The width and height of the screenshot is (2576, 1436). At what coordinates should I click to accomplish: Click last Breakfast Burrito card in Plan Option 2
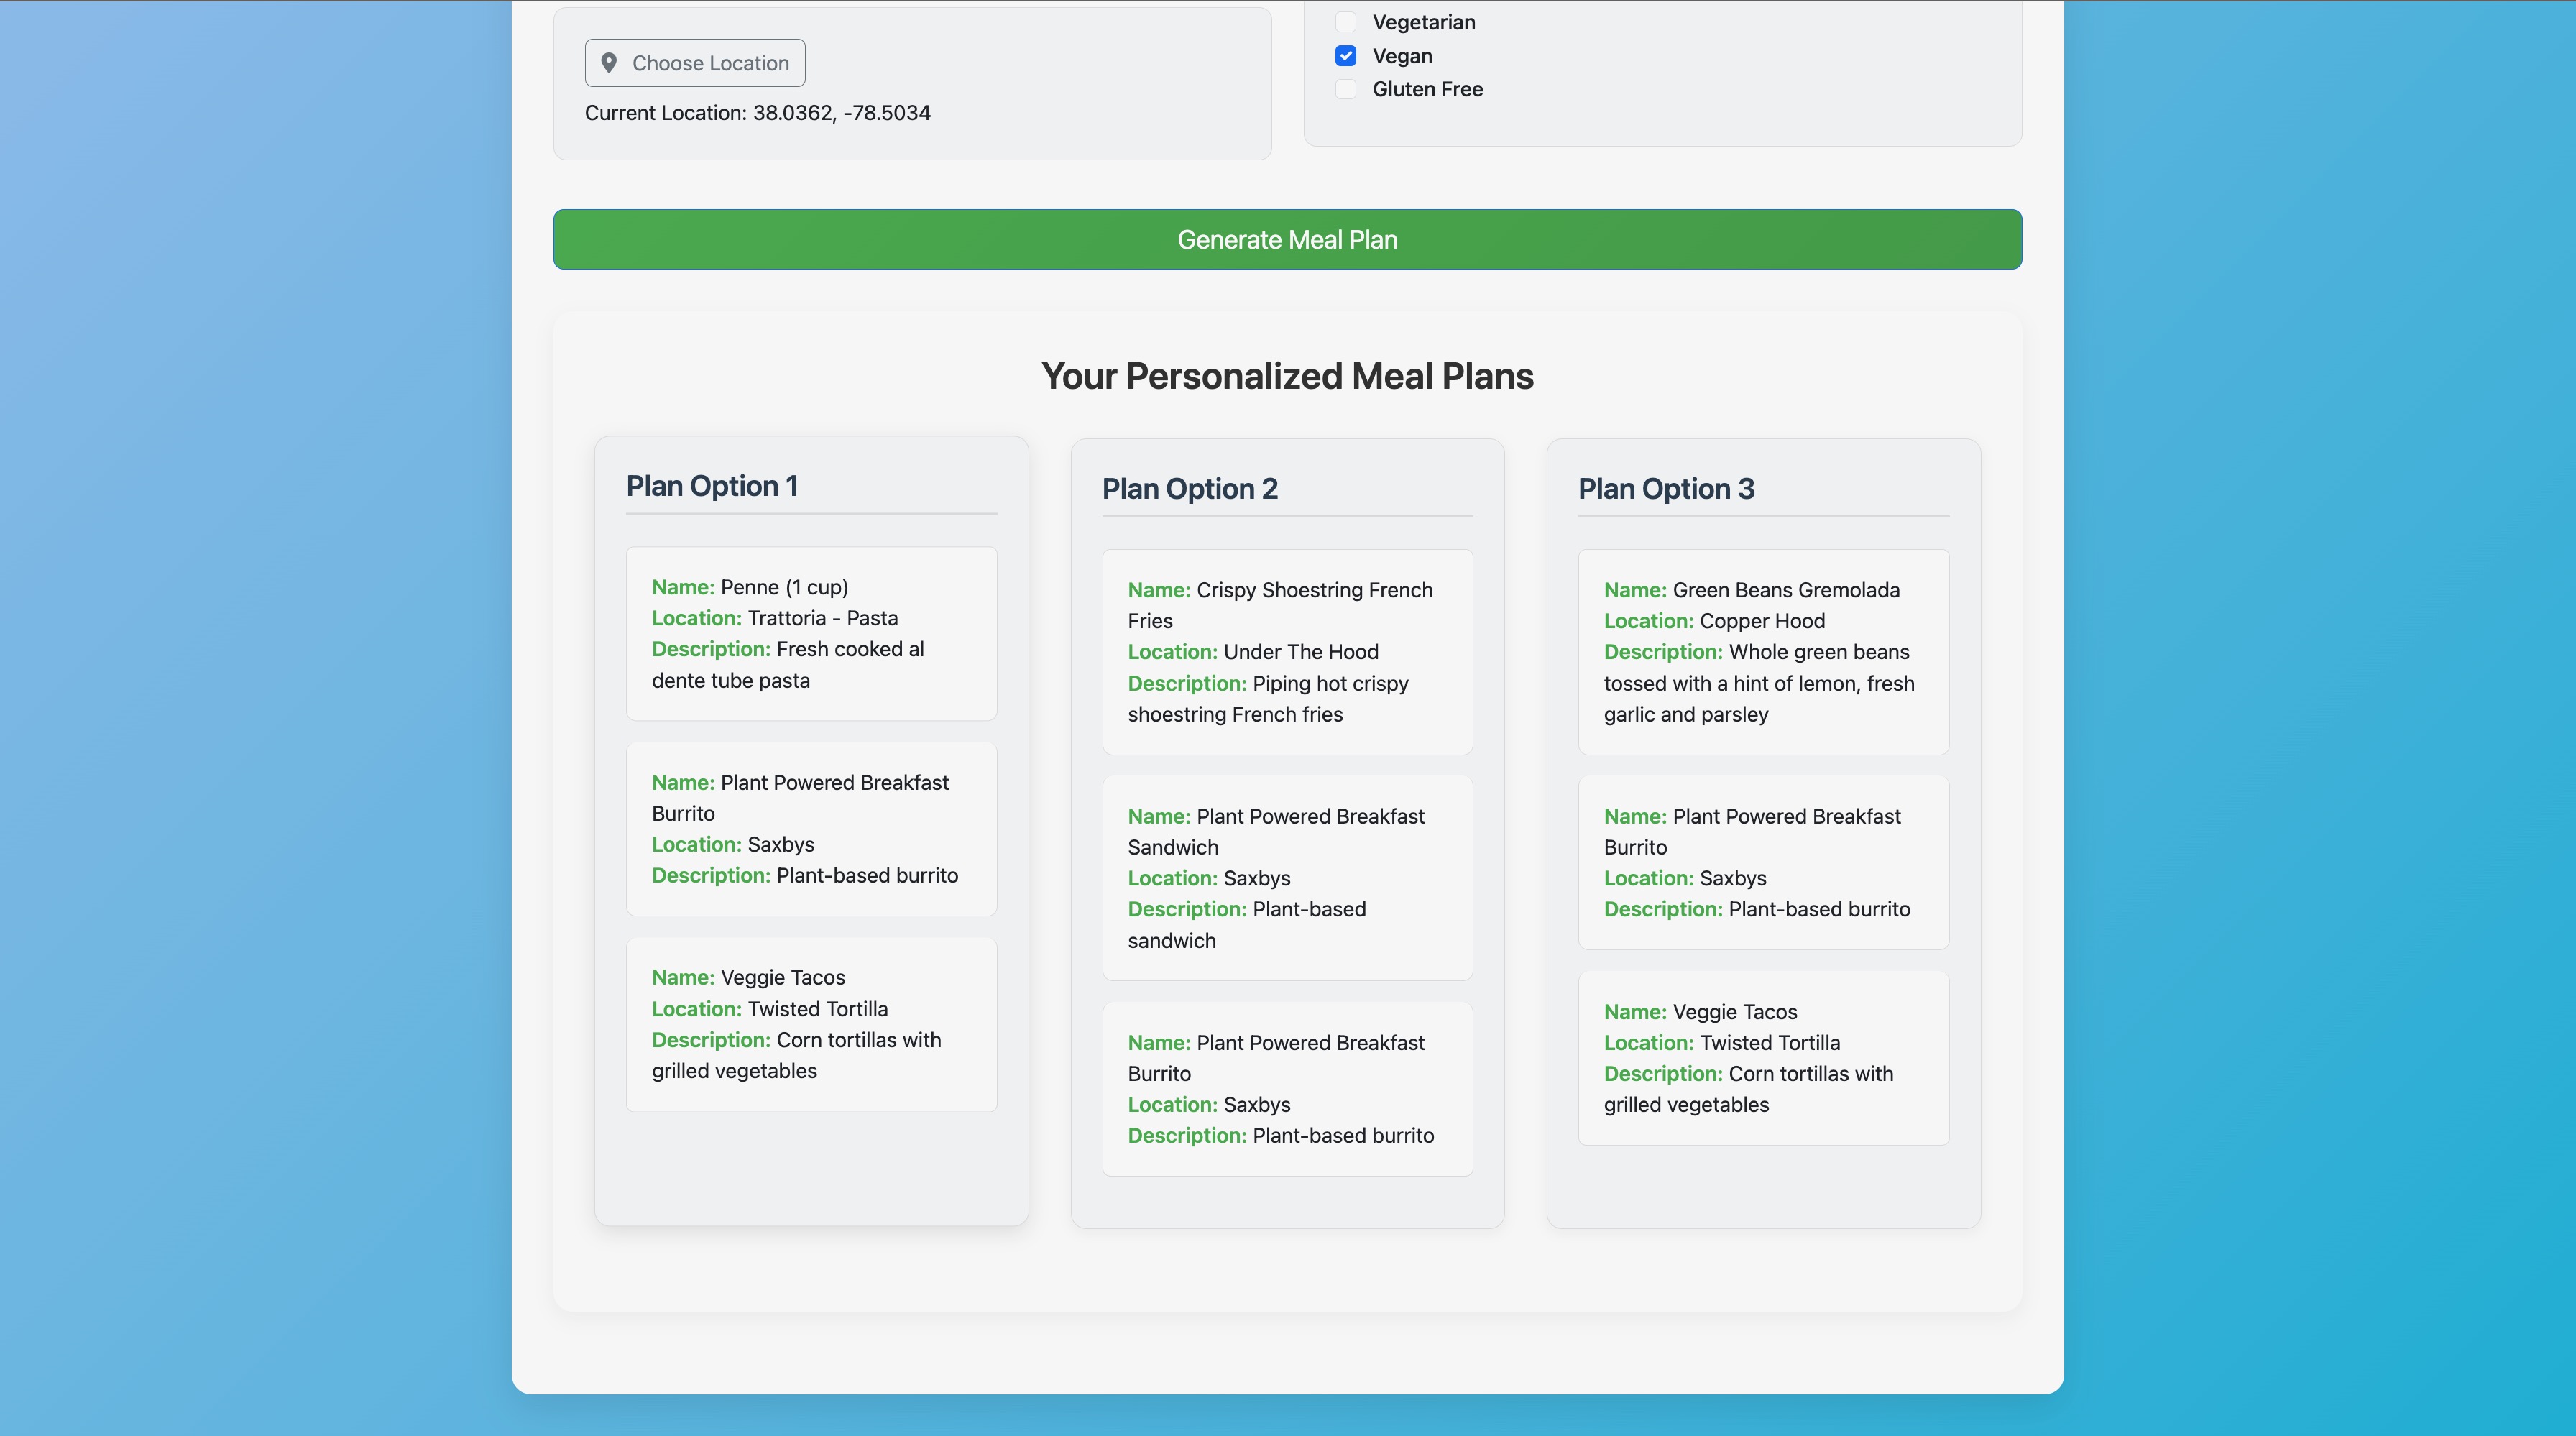[x=1287, y=1089]
